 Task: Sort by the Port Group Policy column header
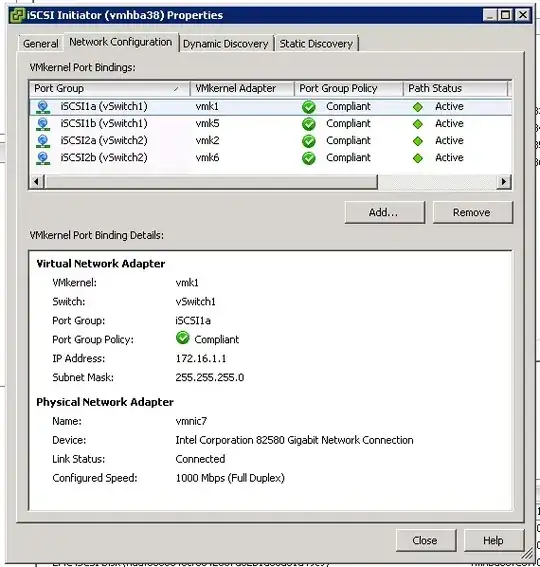point(349,88)
